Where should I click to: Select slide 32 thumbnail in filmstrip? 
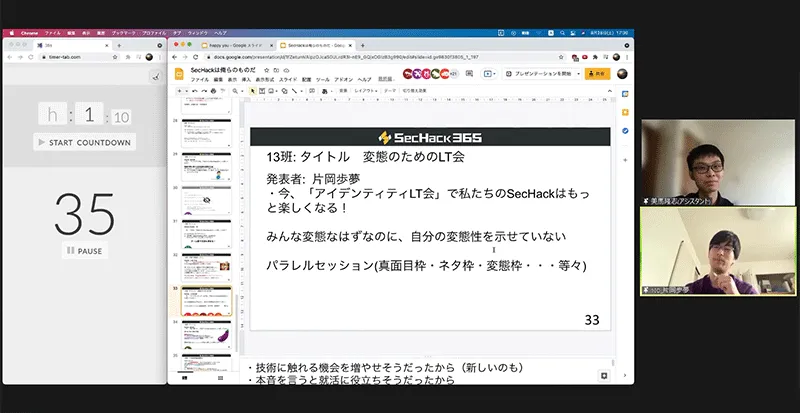tap(206, 268)
